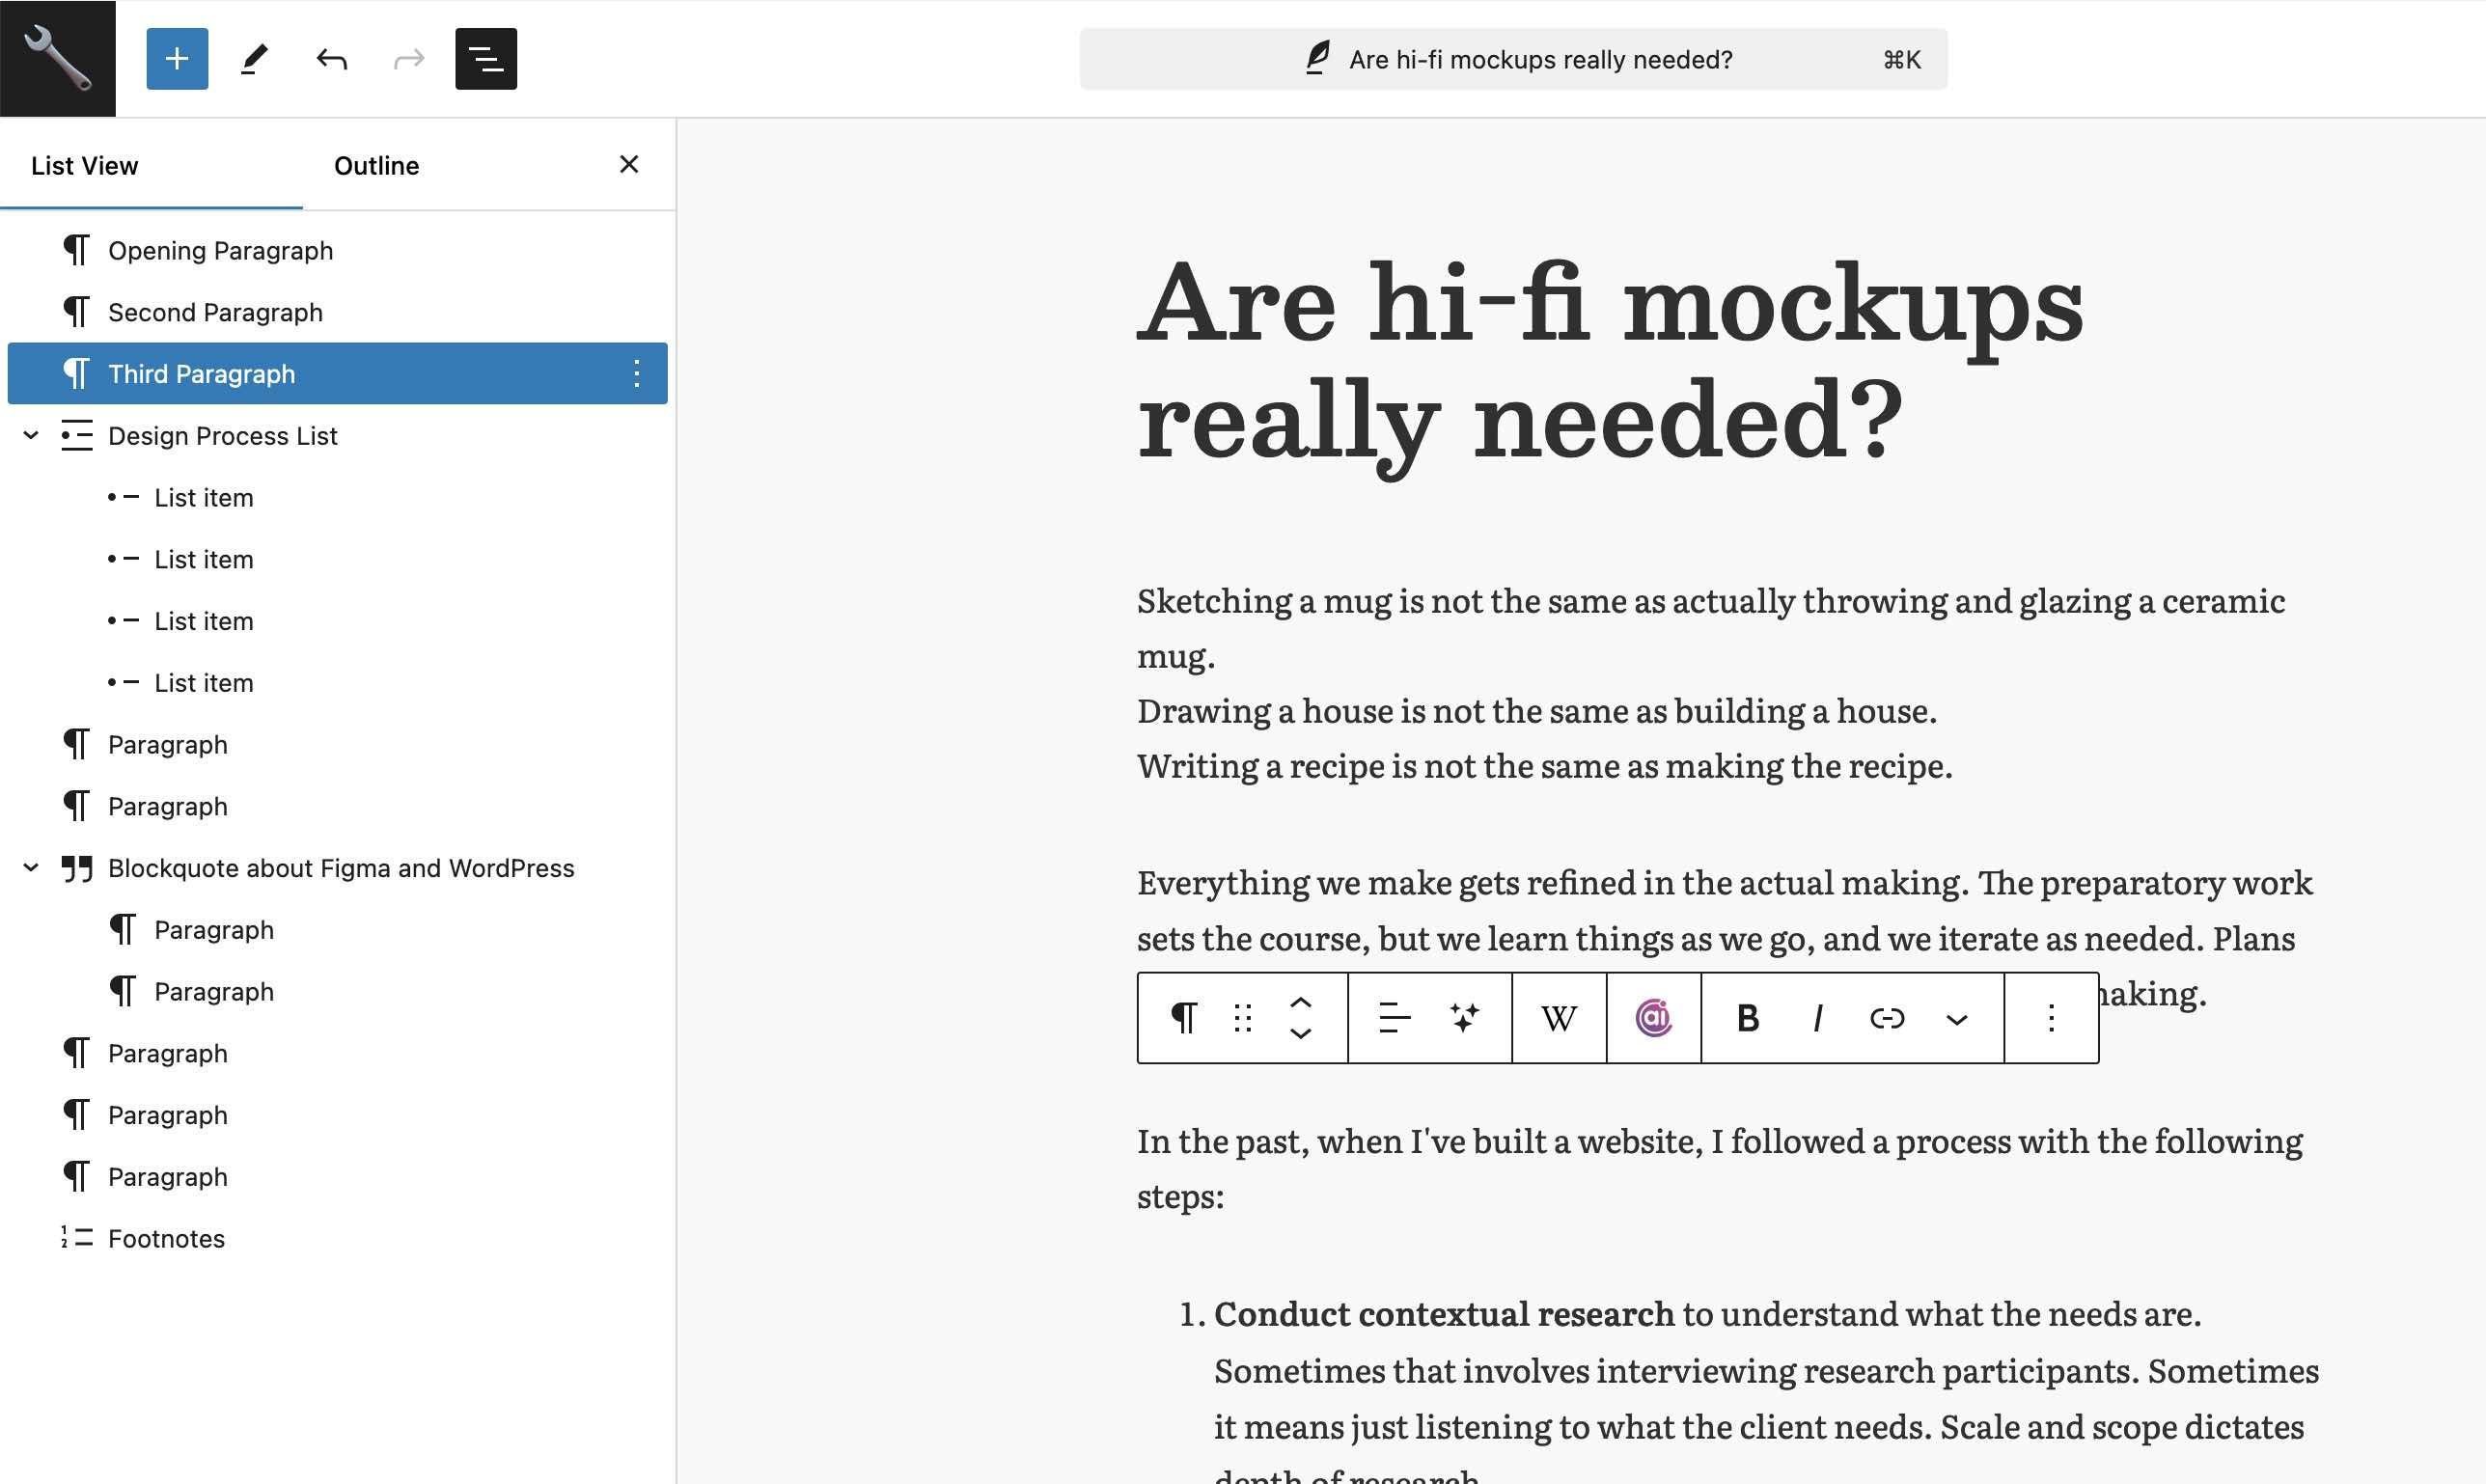Select Footnotes in the list view
2486x1484 pixels.
(166, 1239)
